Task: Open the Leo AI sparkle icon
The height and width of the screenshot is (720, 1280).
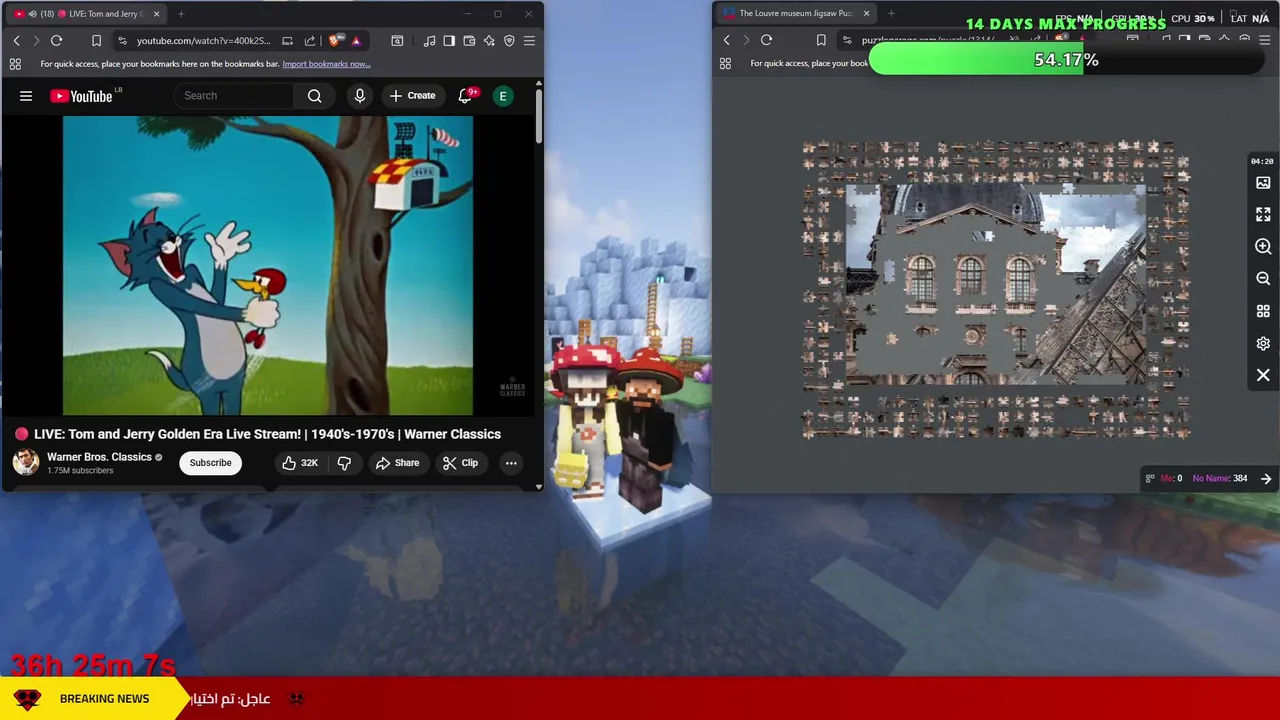Action: 489,41
